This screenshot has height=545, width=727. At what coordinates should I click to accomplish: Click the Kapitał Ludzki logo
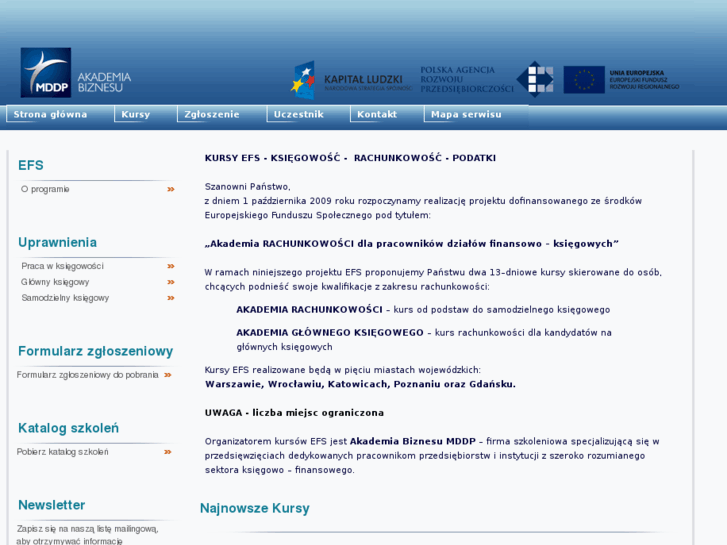pyautogui.click(x=351, y=80)
